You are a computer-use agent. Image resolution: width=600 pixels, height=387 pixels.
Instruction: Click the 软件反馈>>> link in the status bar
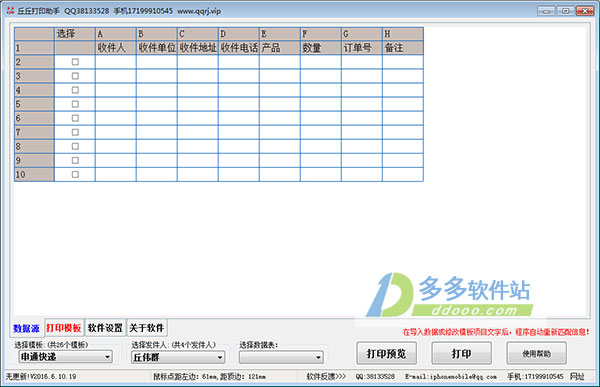pyautogui.click(x=326, y=376)
